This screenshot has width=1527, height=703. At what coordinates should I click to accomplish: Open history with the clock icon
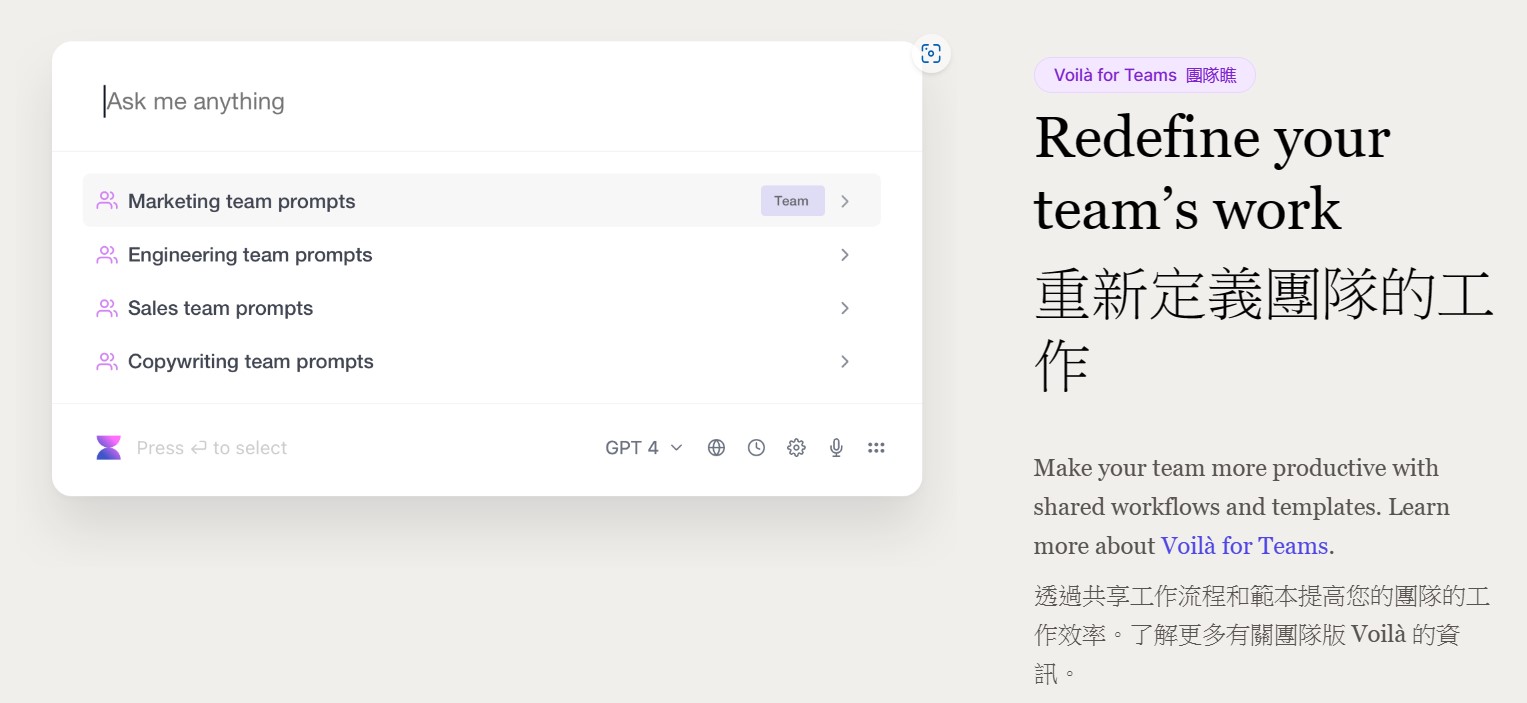[756, 448]
